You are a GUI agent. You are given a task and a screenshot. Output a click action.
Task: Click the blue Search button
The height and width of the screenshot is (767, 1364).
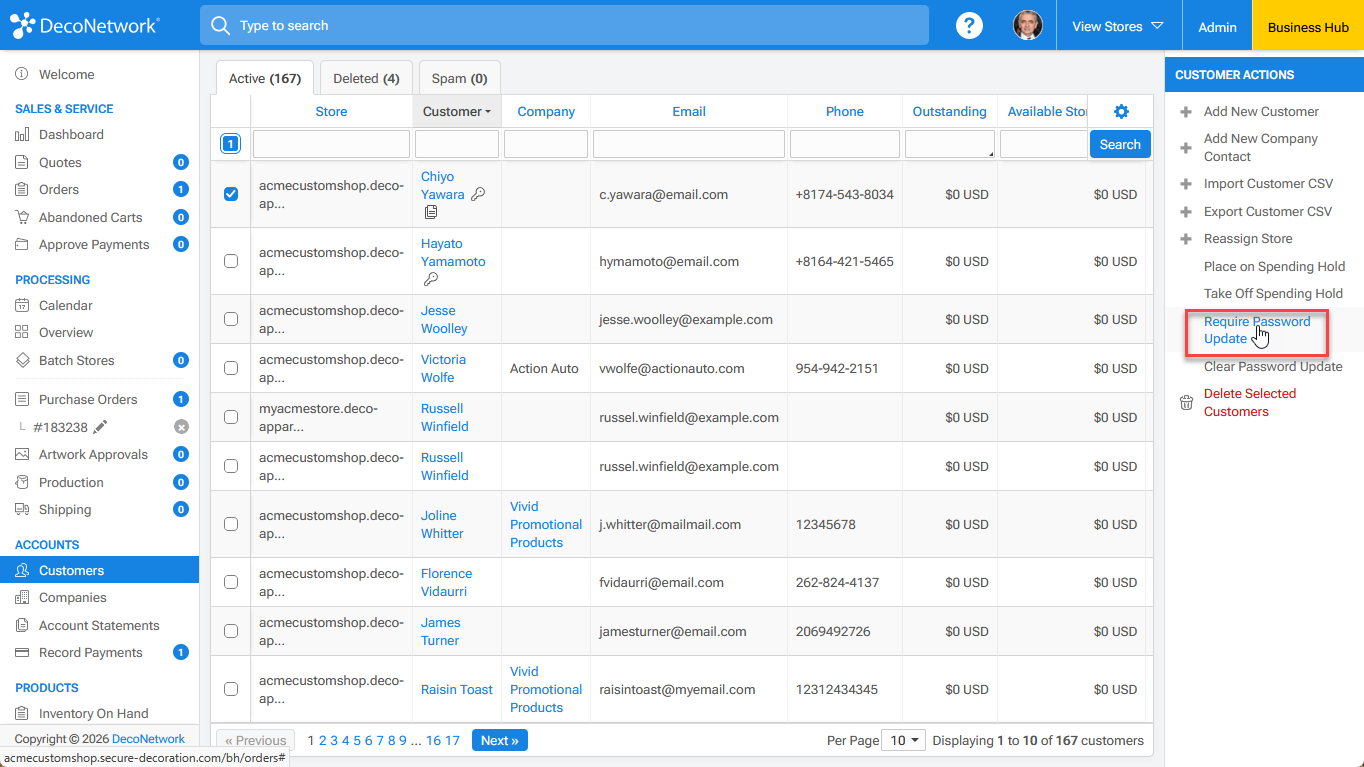point(1120,144)
